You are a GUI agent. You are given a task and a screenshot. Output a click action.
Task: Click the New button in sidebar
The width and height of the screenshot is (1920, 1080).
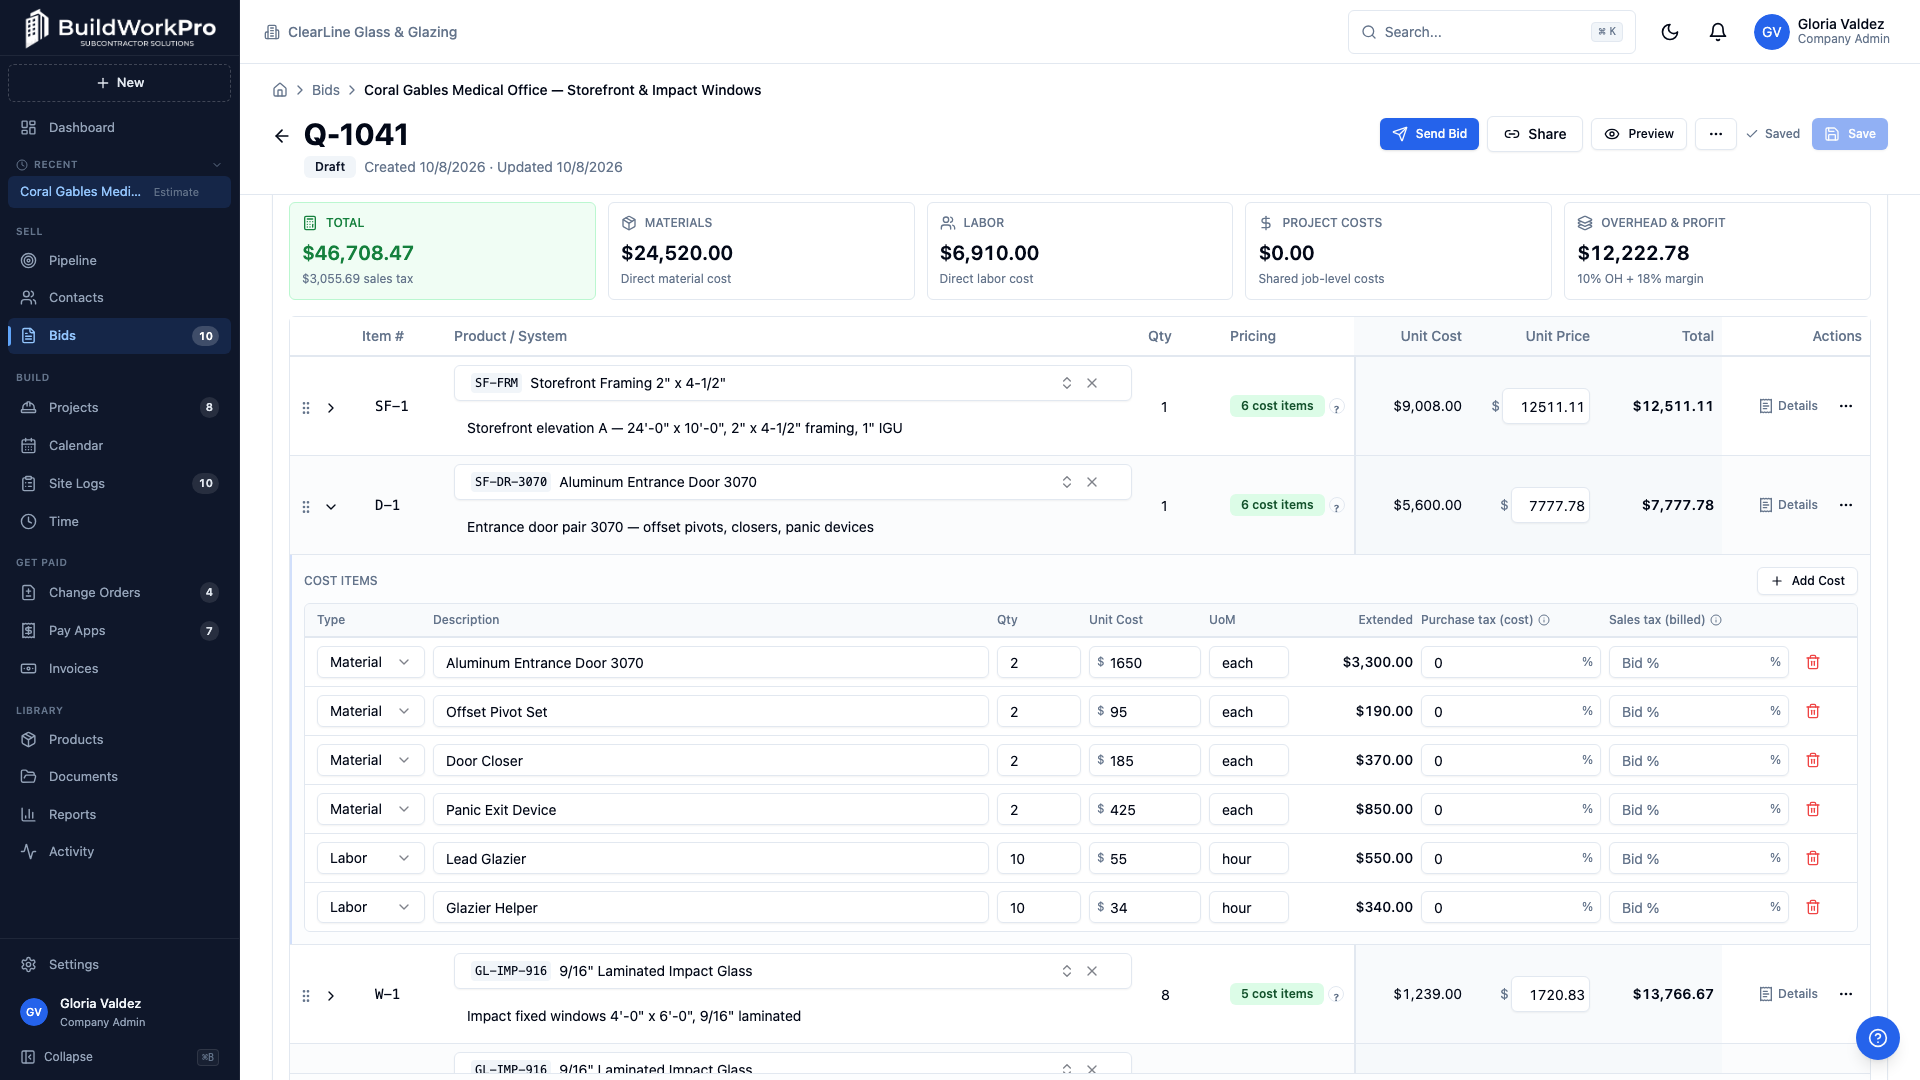pyautogui.click(x=119, y=83)
